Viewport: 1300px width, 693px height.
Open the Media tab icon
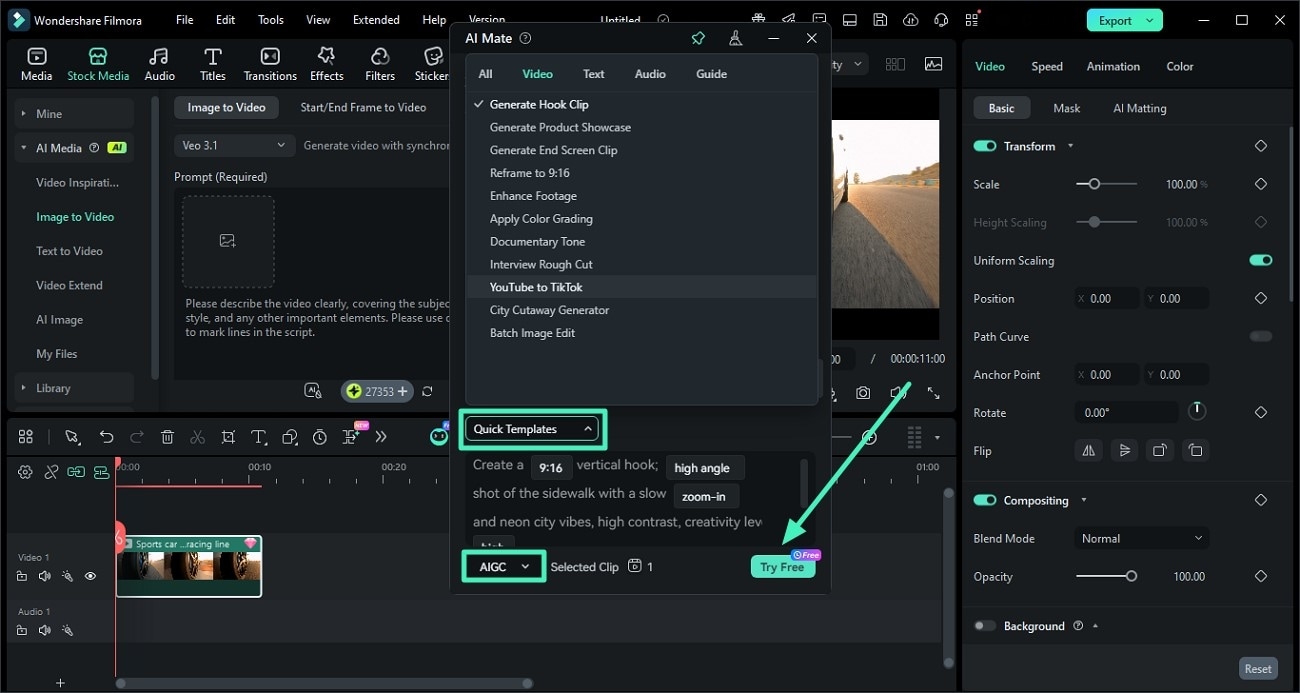coord(37,57)
